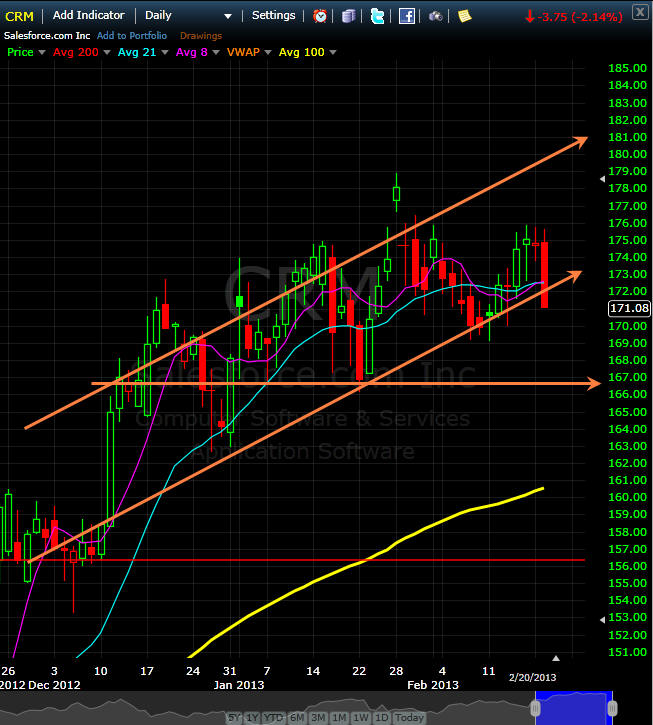The height and width of the screenshot is (725, 653).
Task: Click the Avg 8 indicator label
Action: pyautogui.click(x=191, y=52)
